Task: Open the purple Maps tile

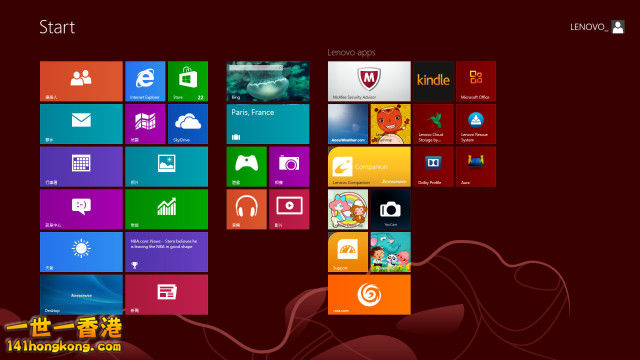Action: coord(145,124)
